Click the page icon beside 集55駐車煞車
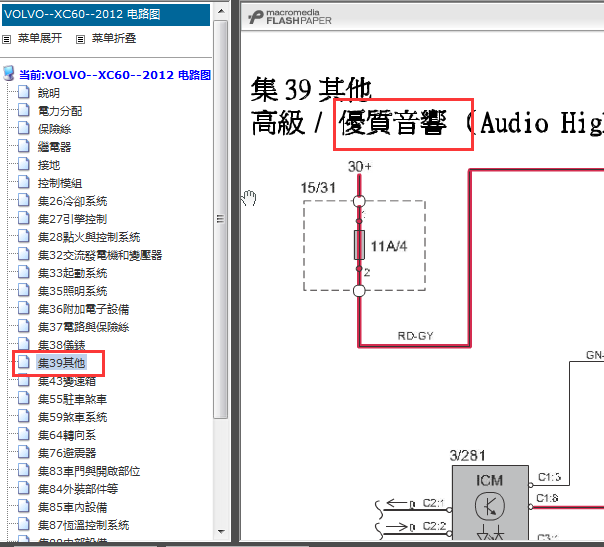 24,399
